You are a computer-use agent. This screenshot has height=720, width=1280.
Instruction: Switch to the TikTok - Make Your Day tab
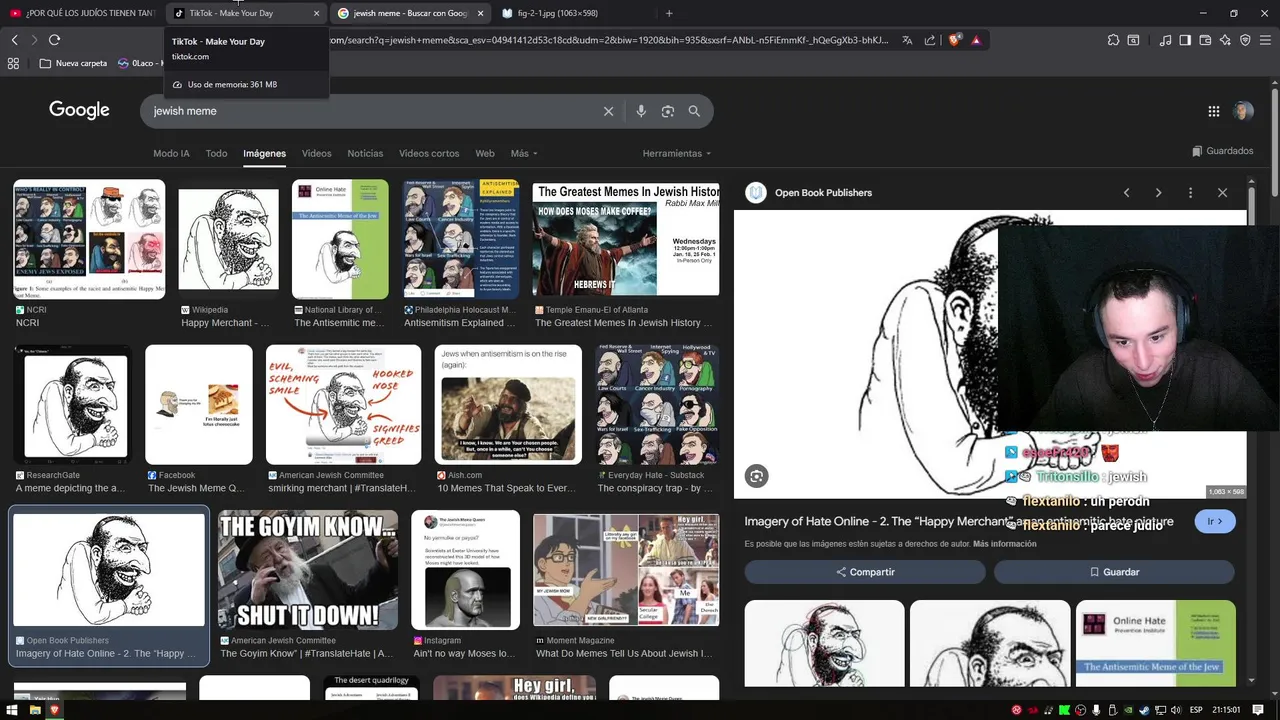(245, 13)
